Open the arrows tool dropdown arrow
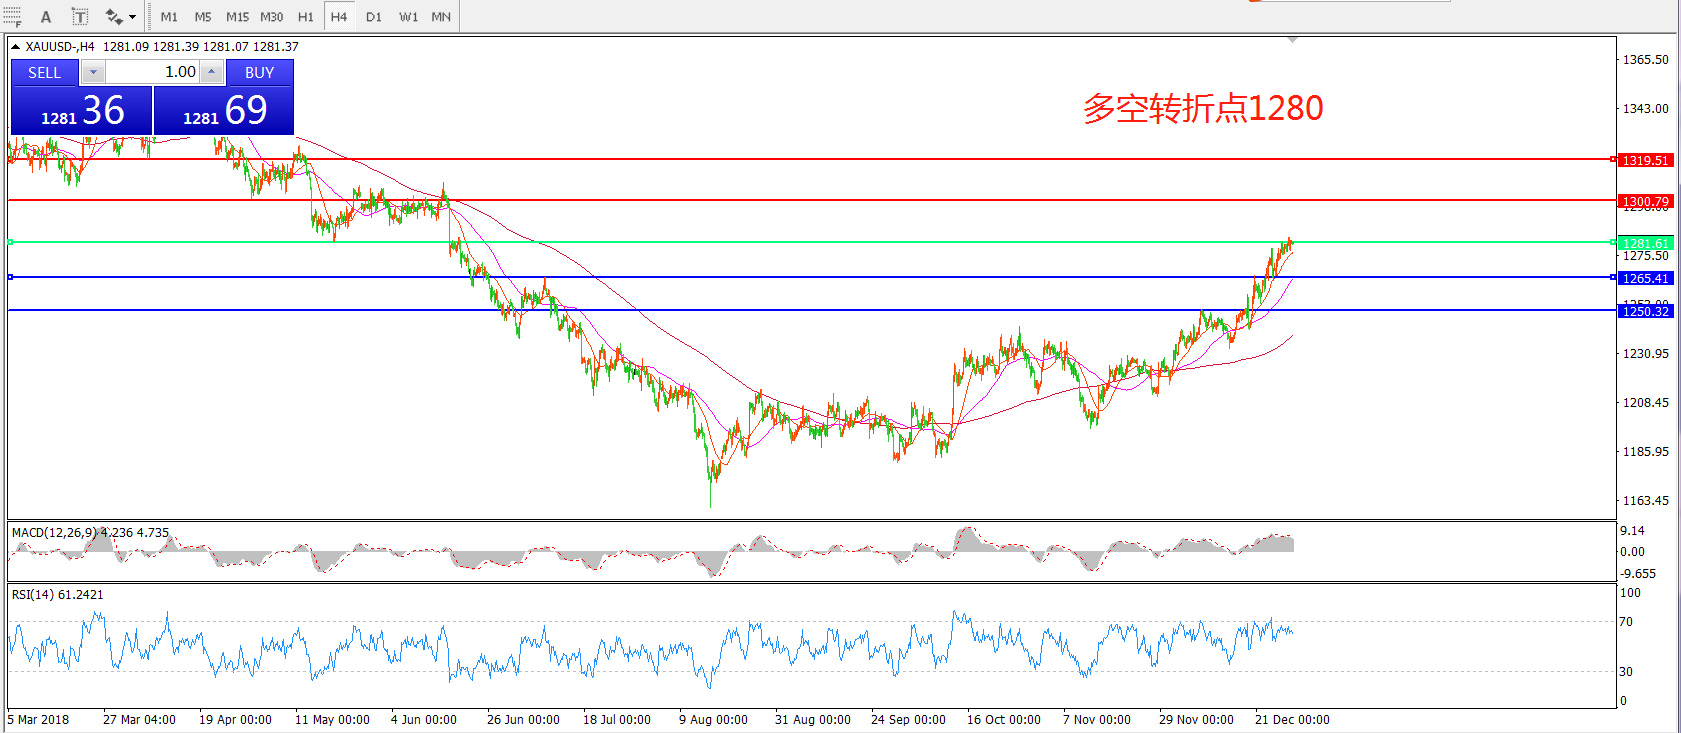Viewport: 1681px width, 733px height. point(132,17)
